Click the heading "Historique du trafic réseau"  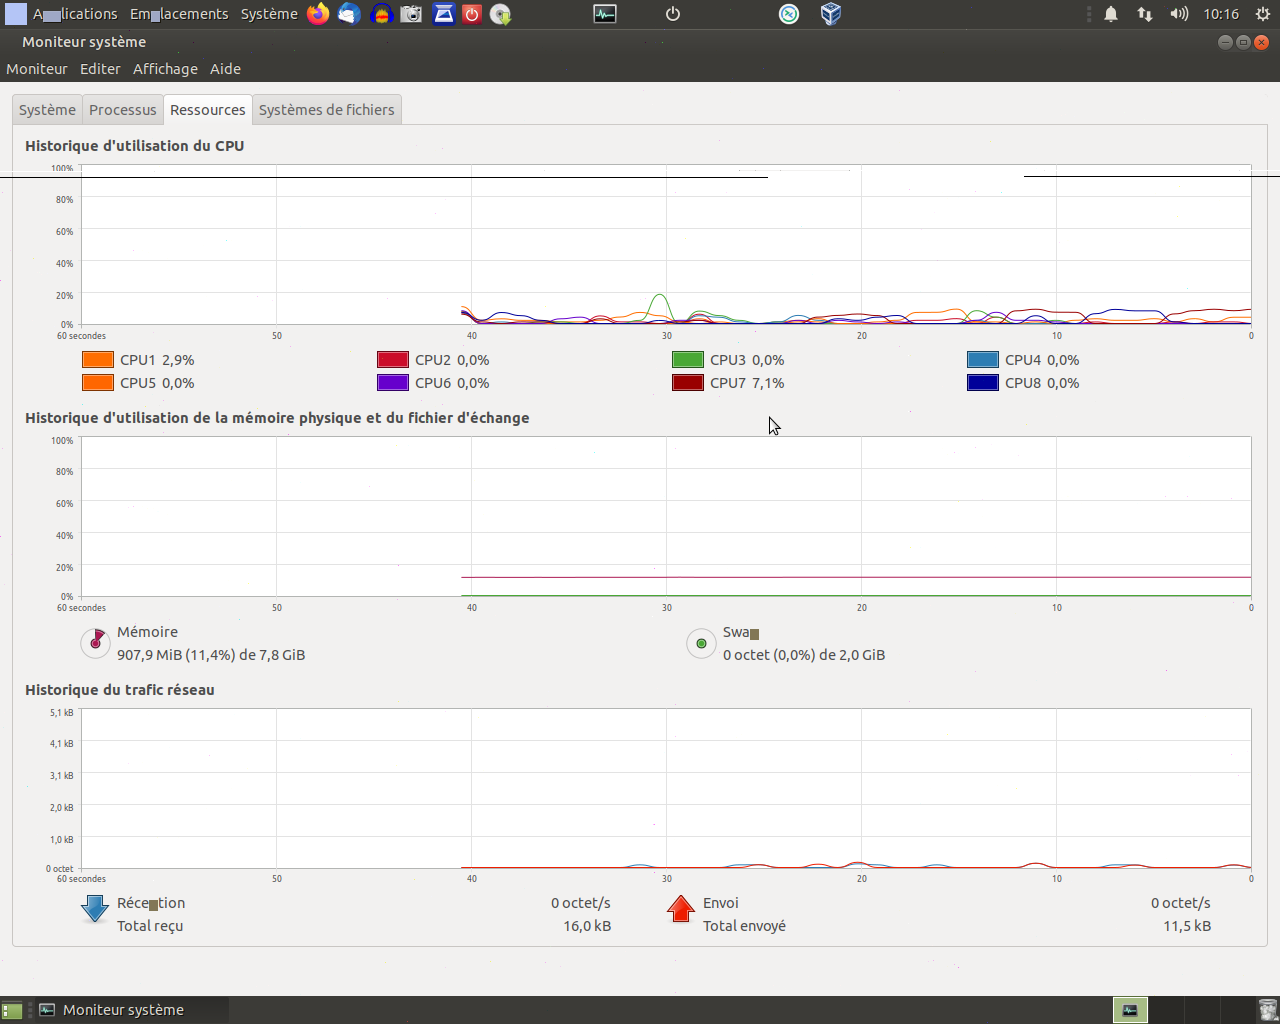(x=120, y=690)
